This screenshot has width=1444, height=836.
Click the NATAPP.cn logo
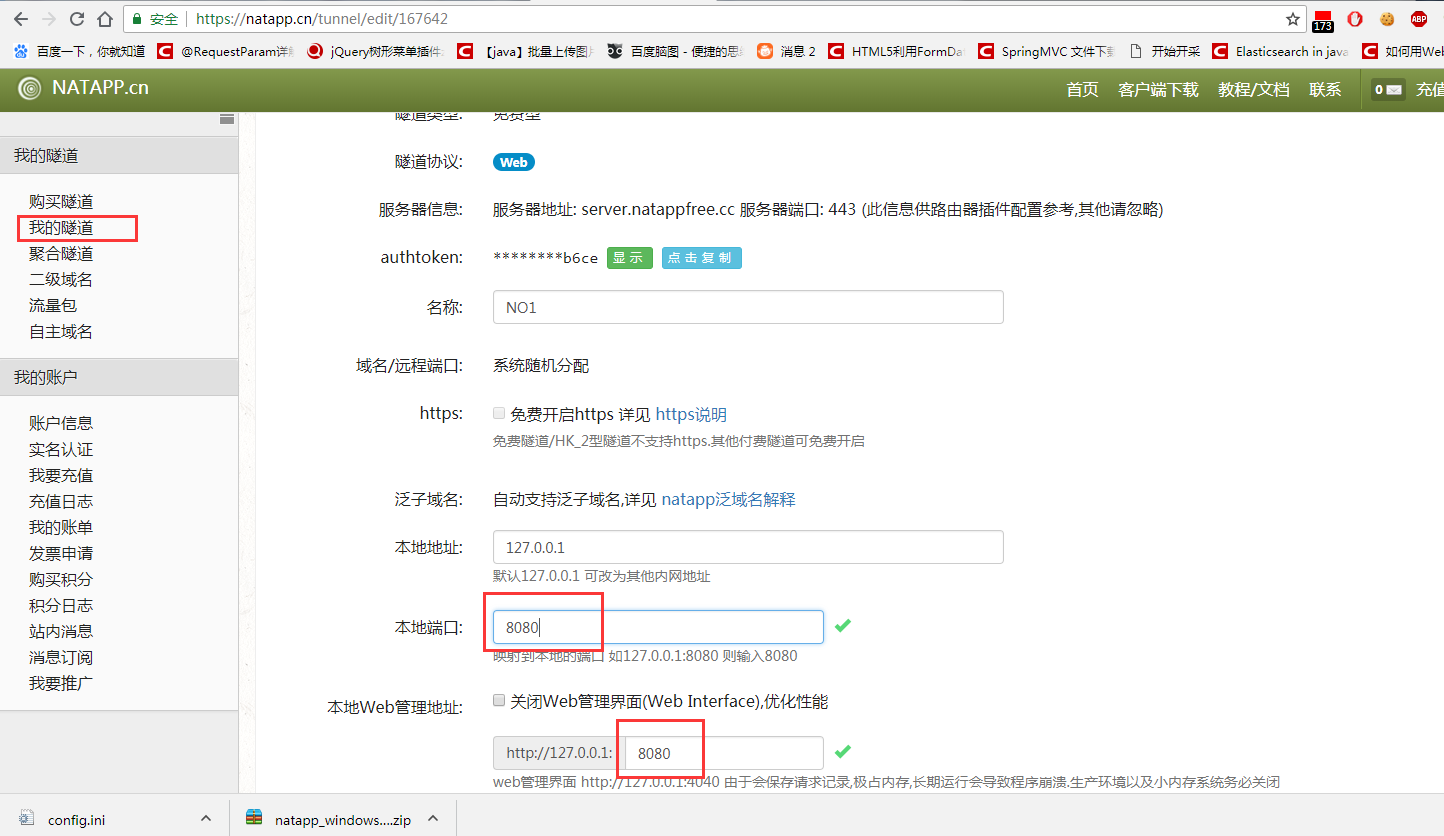pos(84,88)
